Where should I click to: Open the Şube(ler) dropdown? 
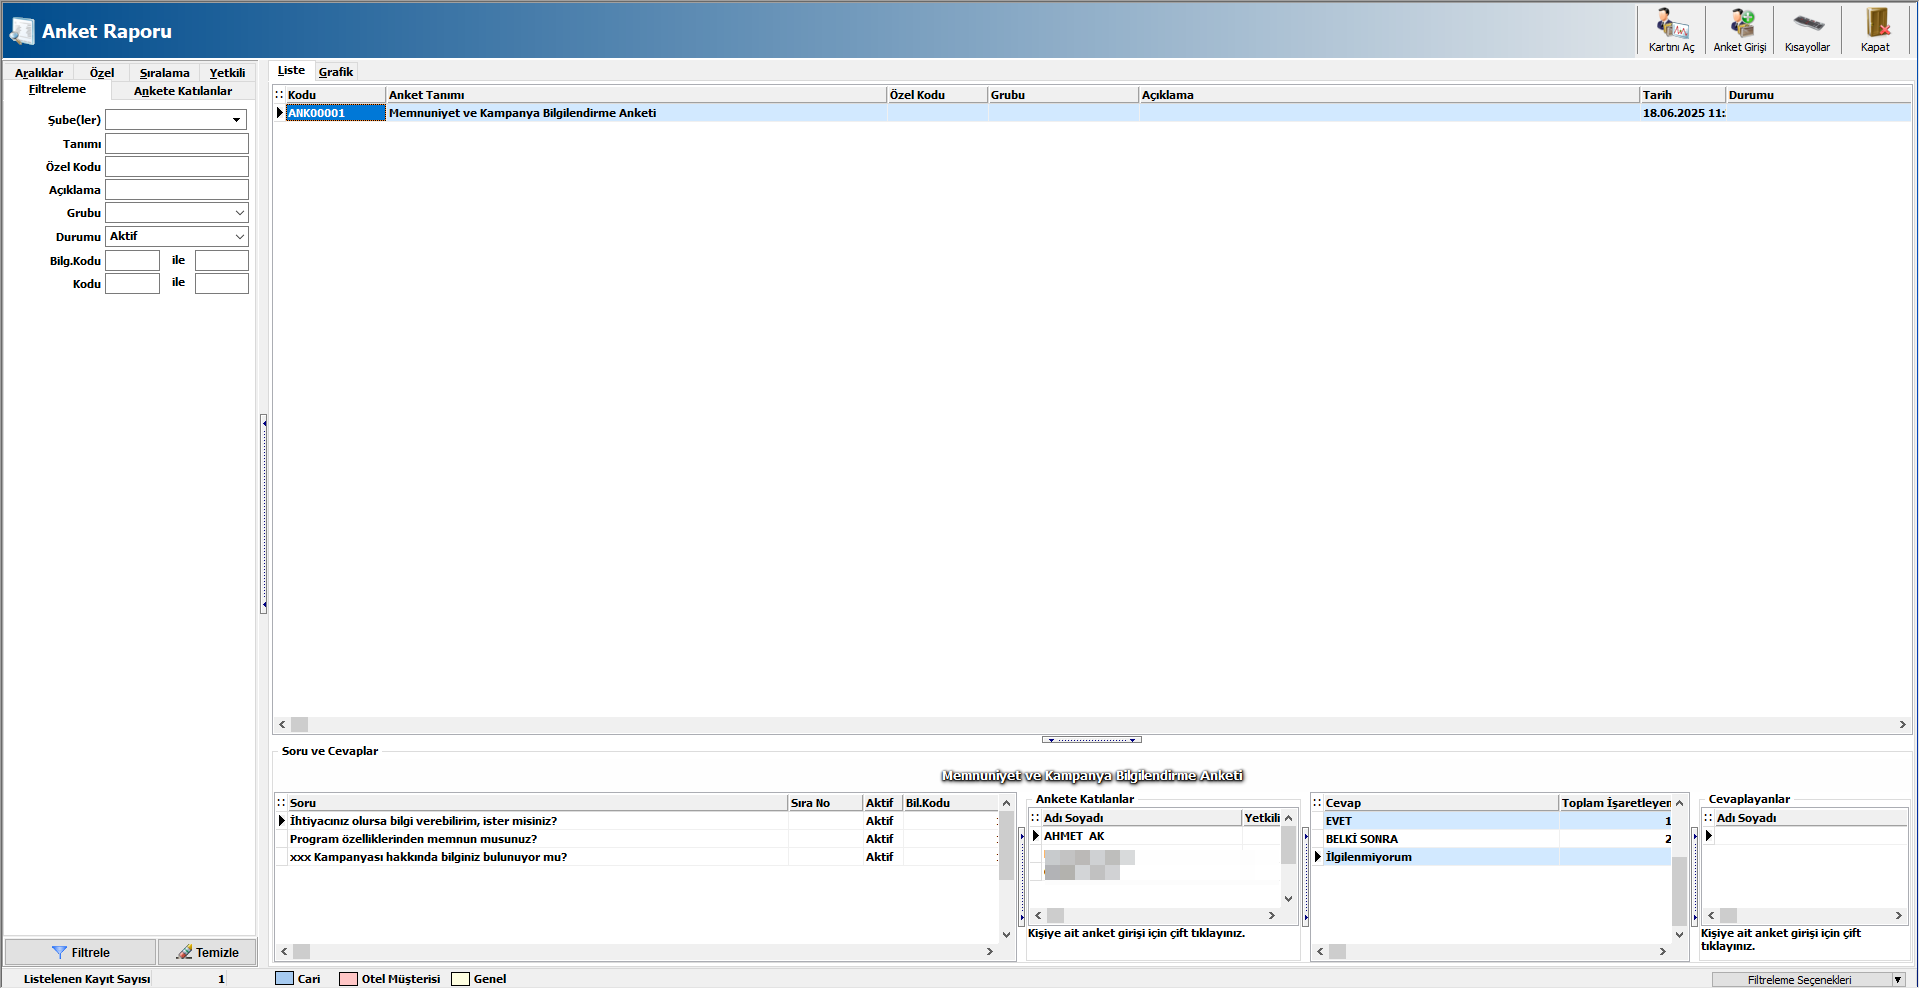pyautogui.click(x=236, y=120)
